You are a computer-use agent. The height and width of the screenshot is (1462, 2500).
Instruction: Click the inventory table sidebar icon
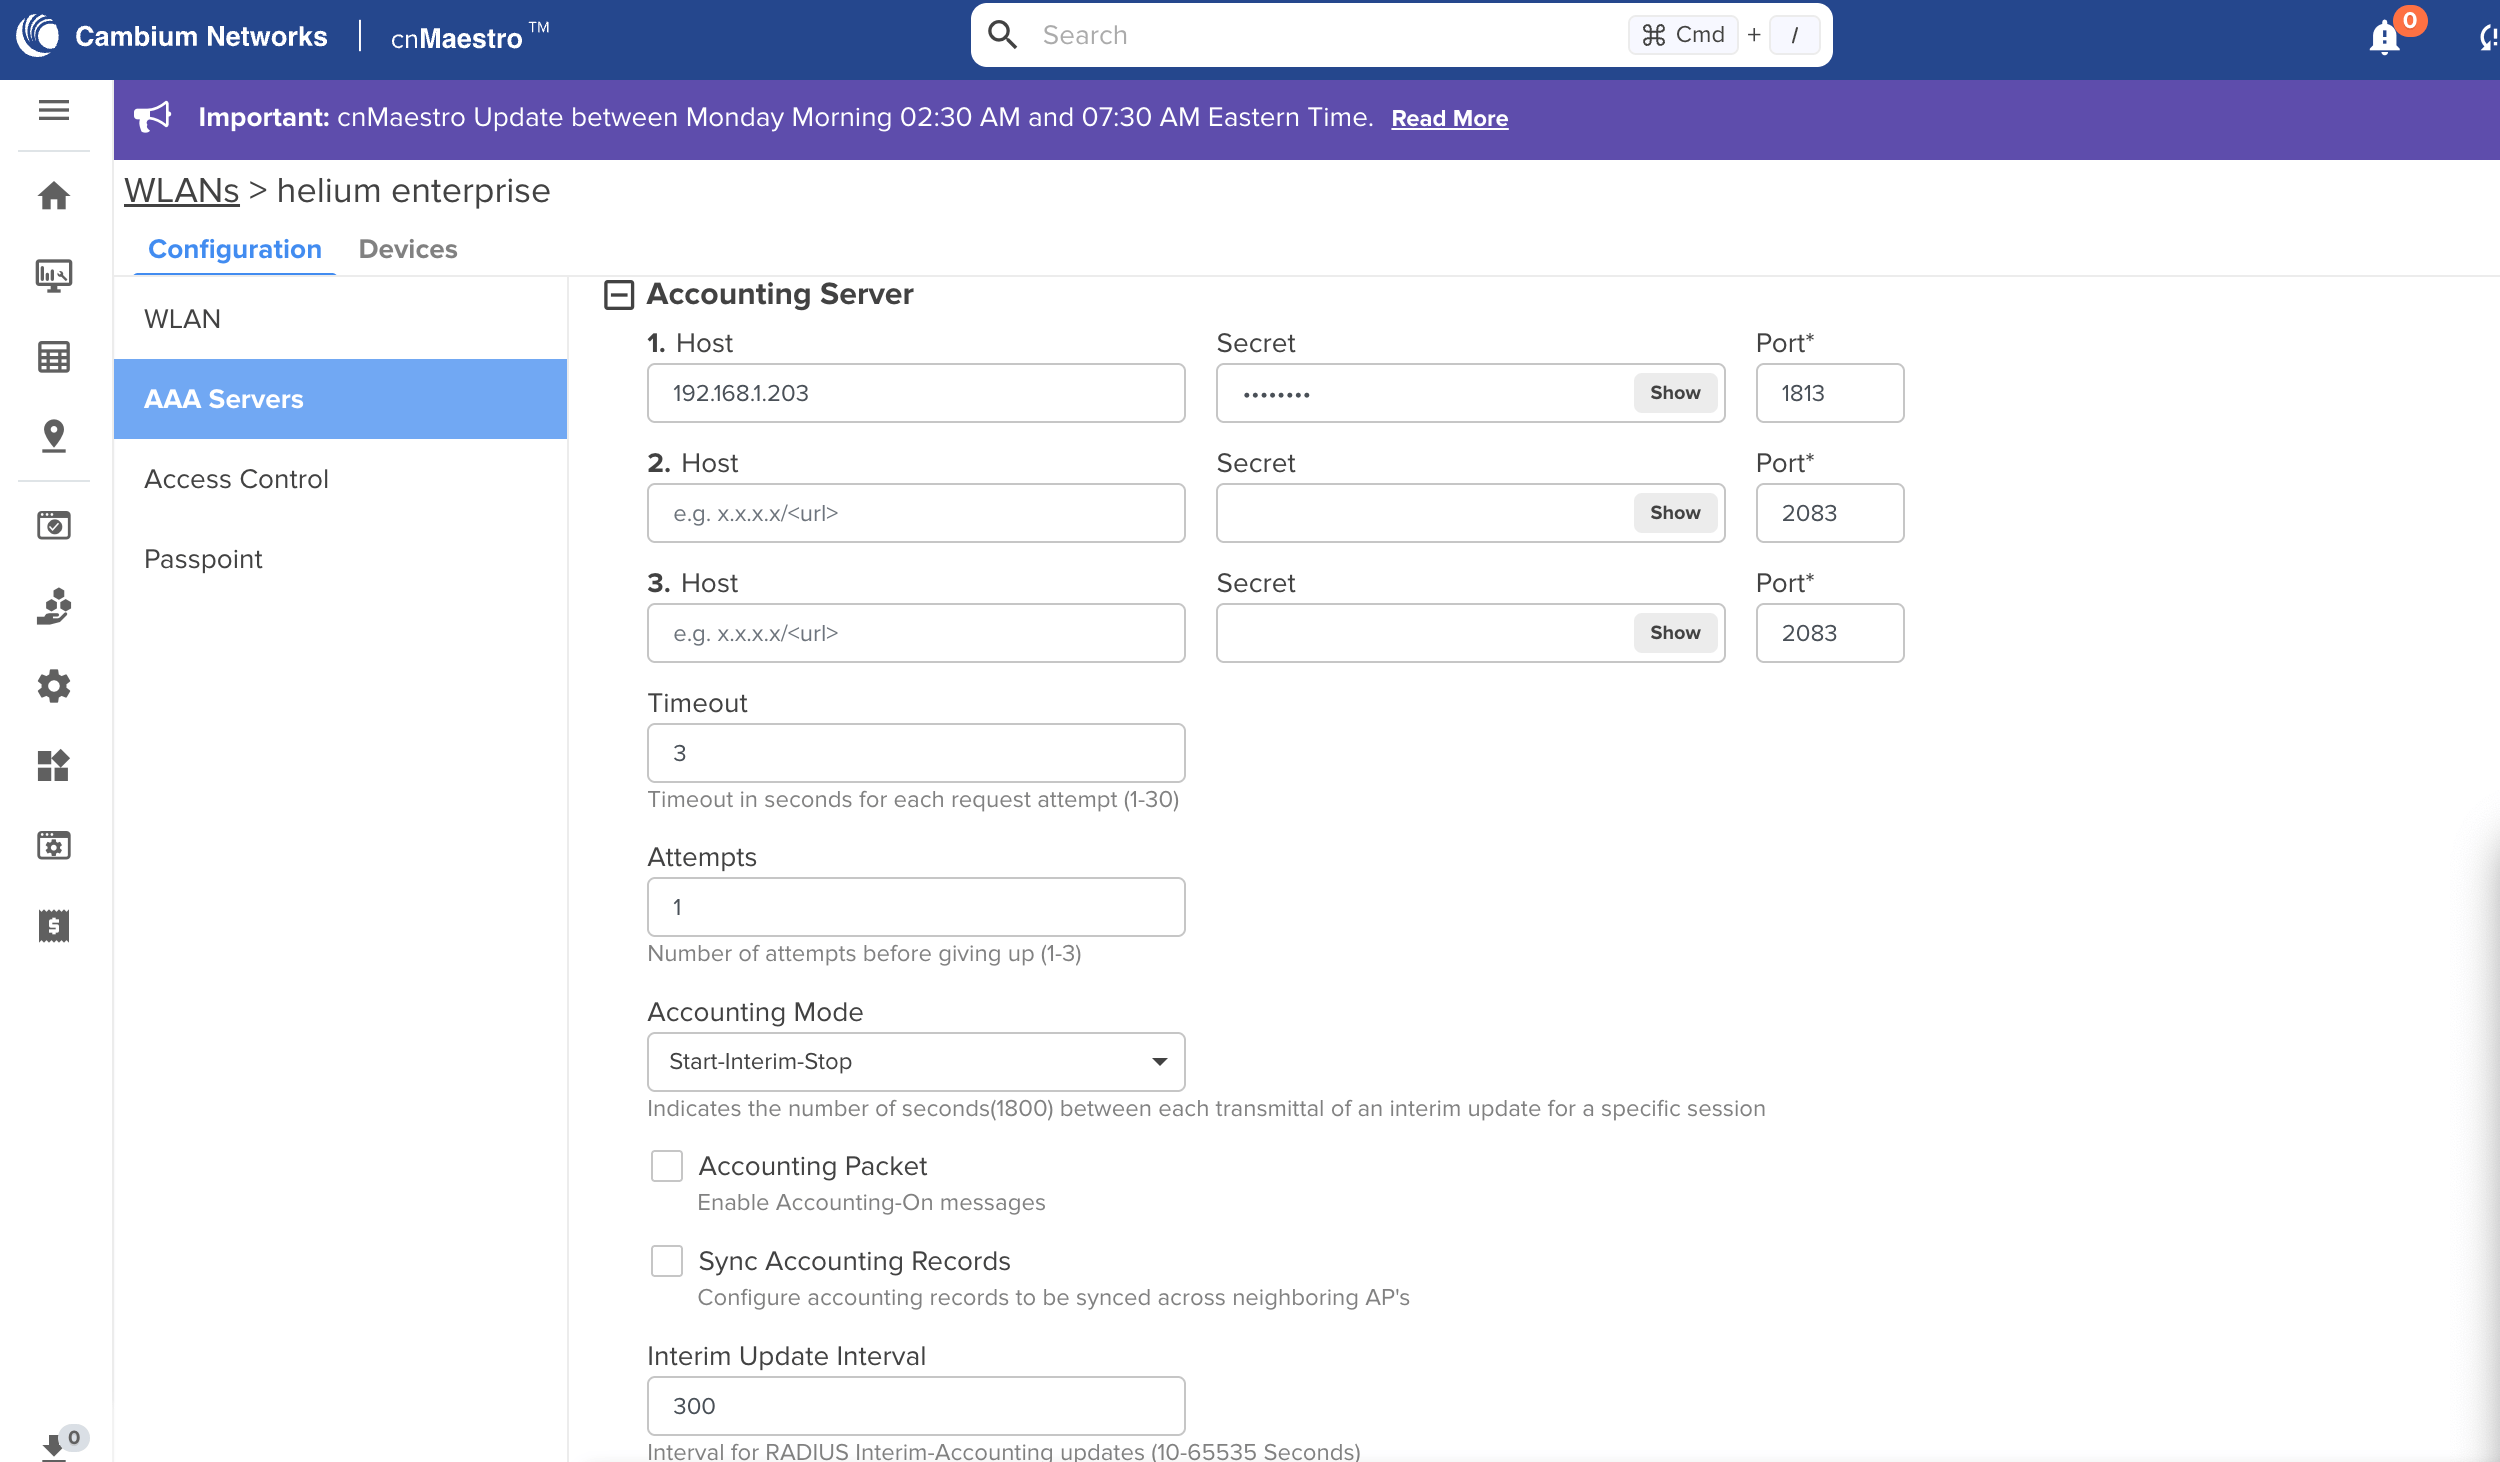click(x=54, y=357)
